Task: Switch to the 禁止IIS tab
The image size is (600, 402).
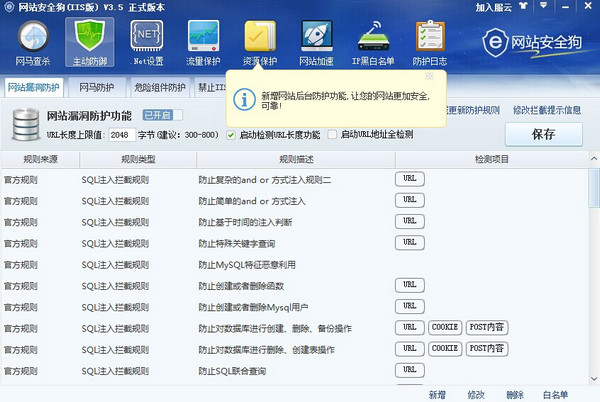Action: 211,88
